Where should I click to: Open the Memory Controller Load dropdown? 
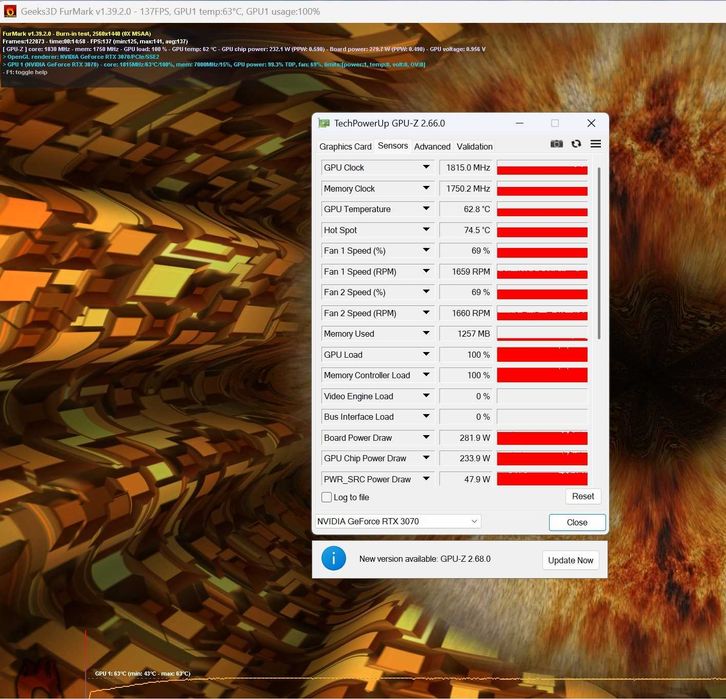click(426, 375)
